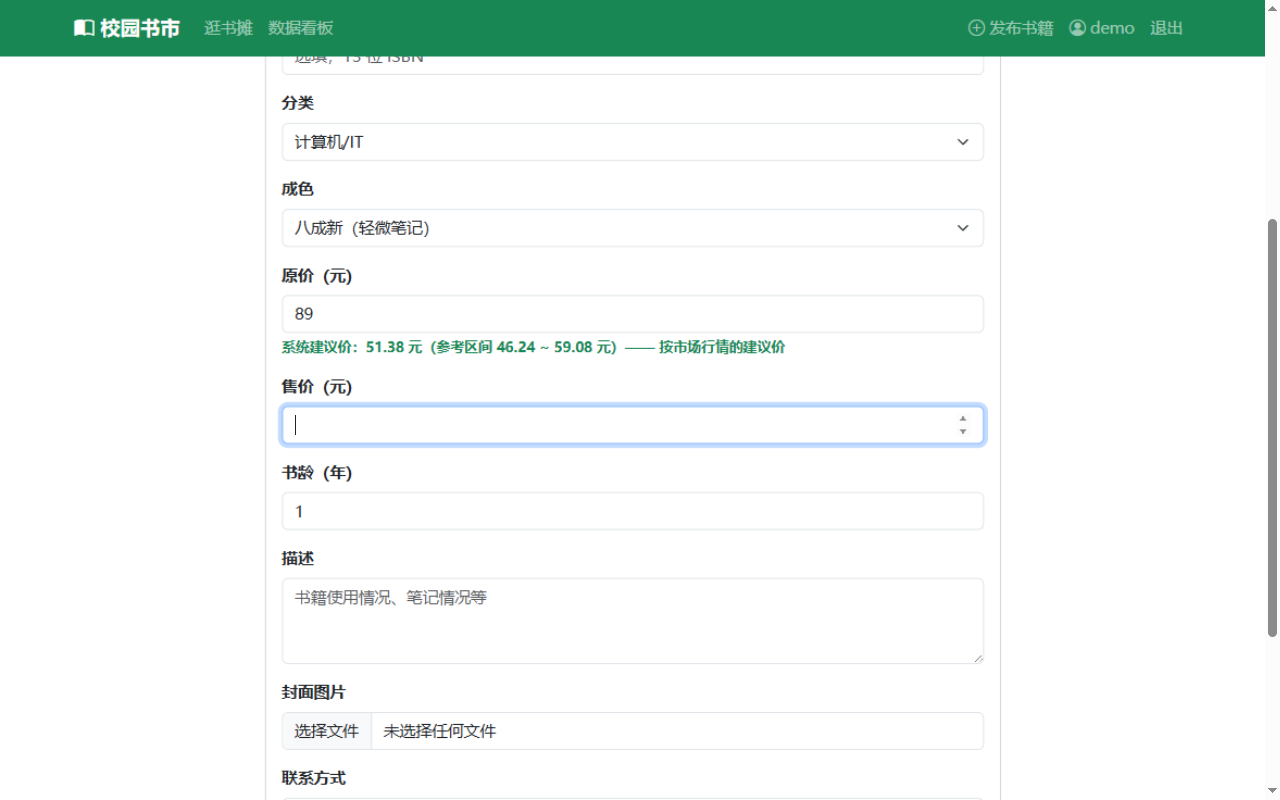Open the 数据看板 dashboard
The width and height of the screenshot is (1280, 800).
[301, 28]
